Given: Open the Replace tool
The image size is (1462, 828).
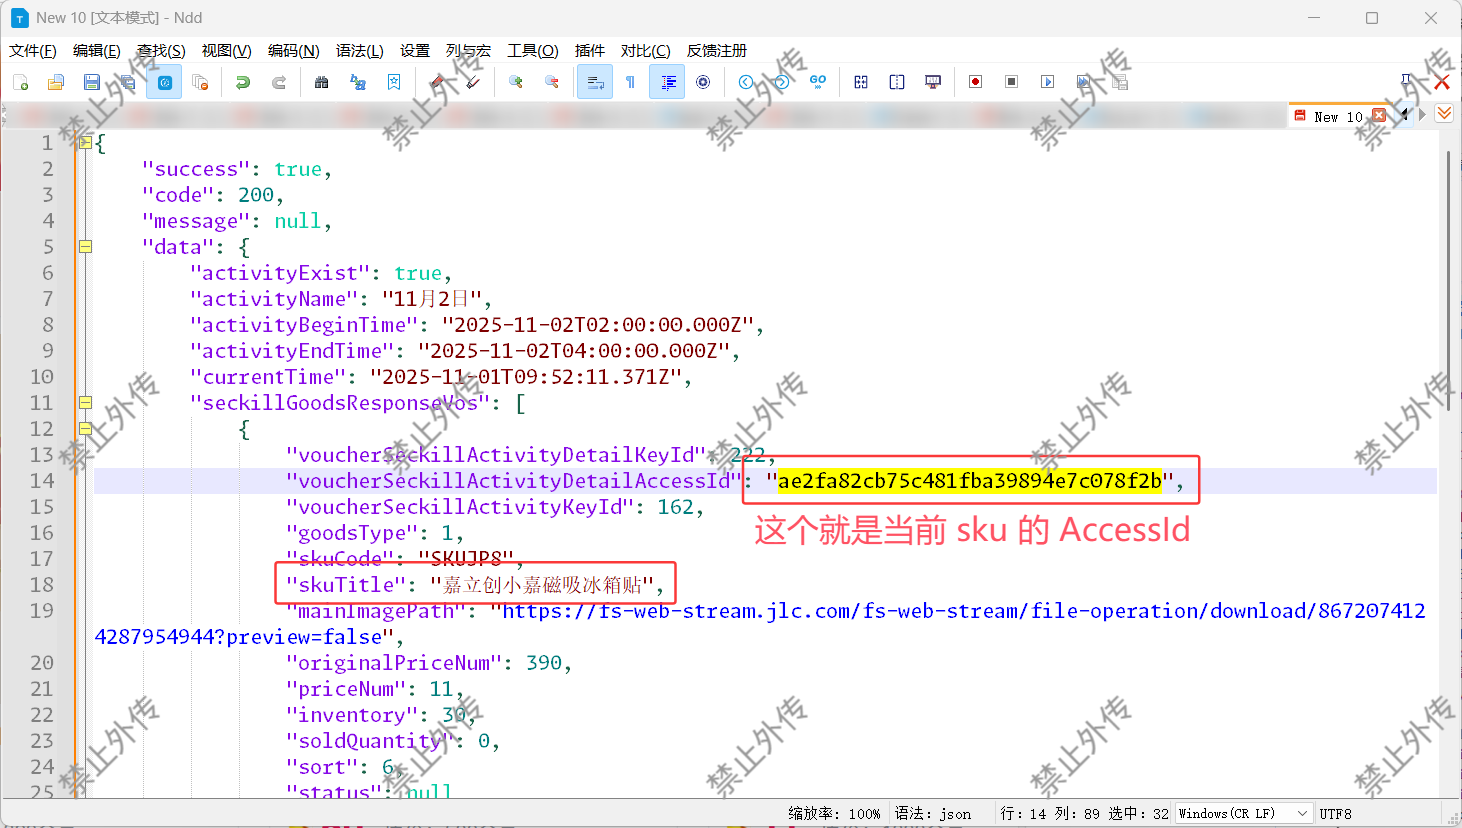Looking at the screenshot, I should (x=358, y=82).
